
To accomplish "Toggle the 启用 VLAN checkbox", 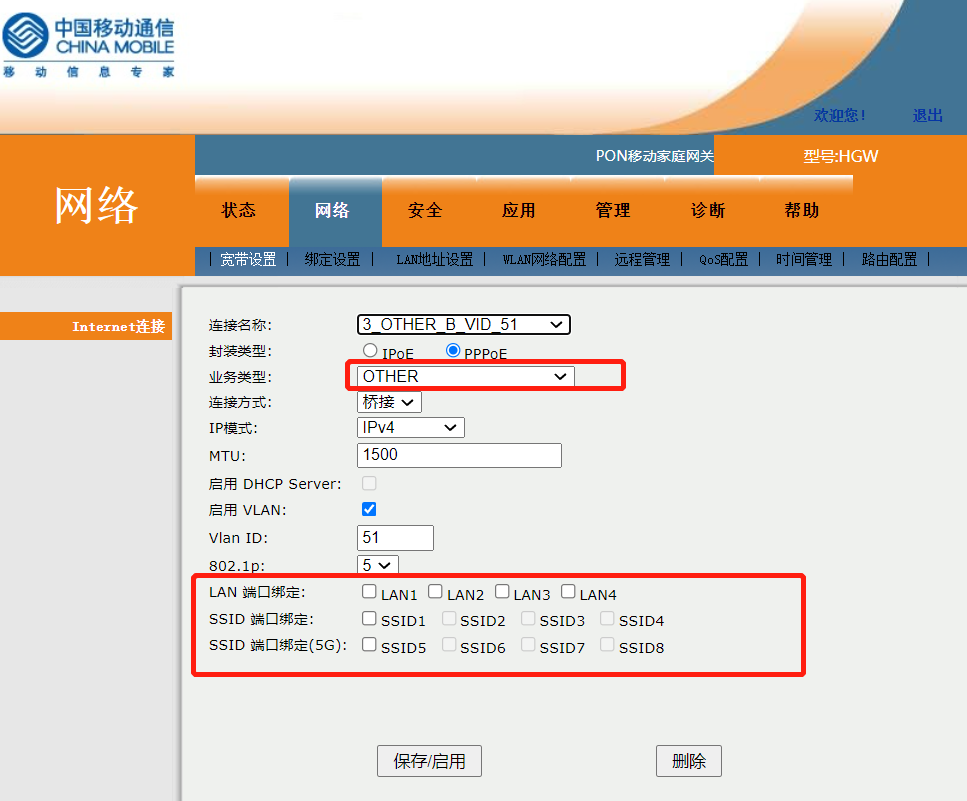I will point(369,509).
